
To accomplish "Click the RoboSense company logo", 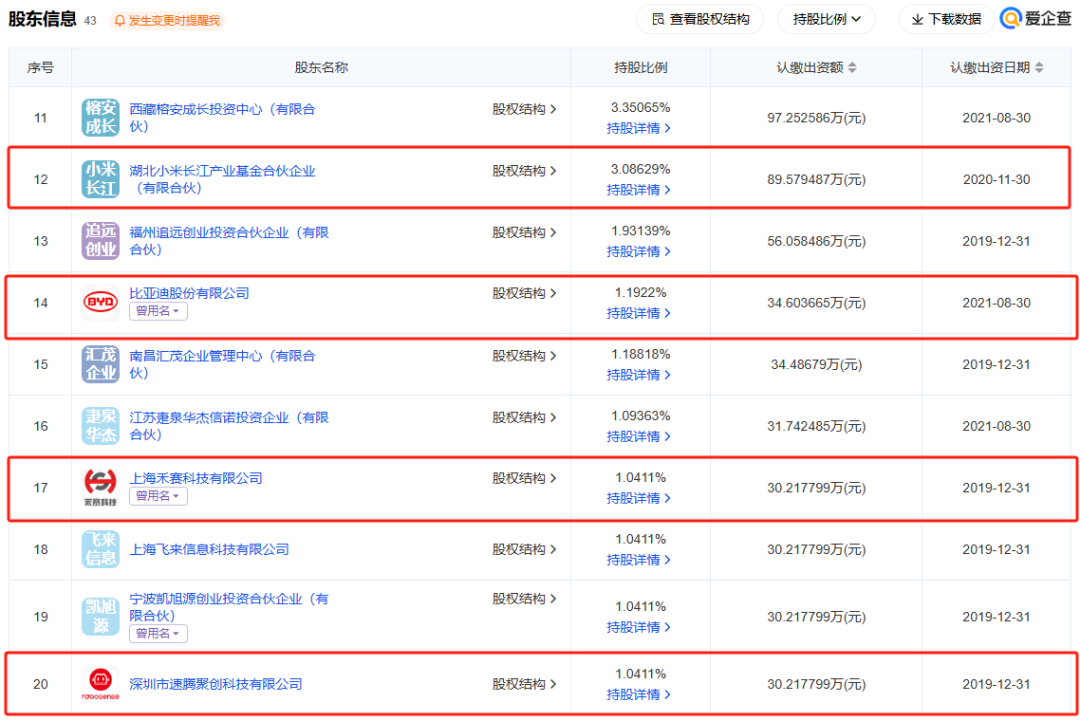I will click(101, 683).
